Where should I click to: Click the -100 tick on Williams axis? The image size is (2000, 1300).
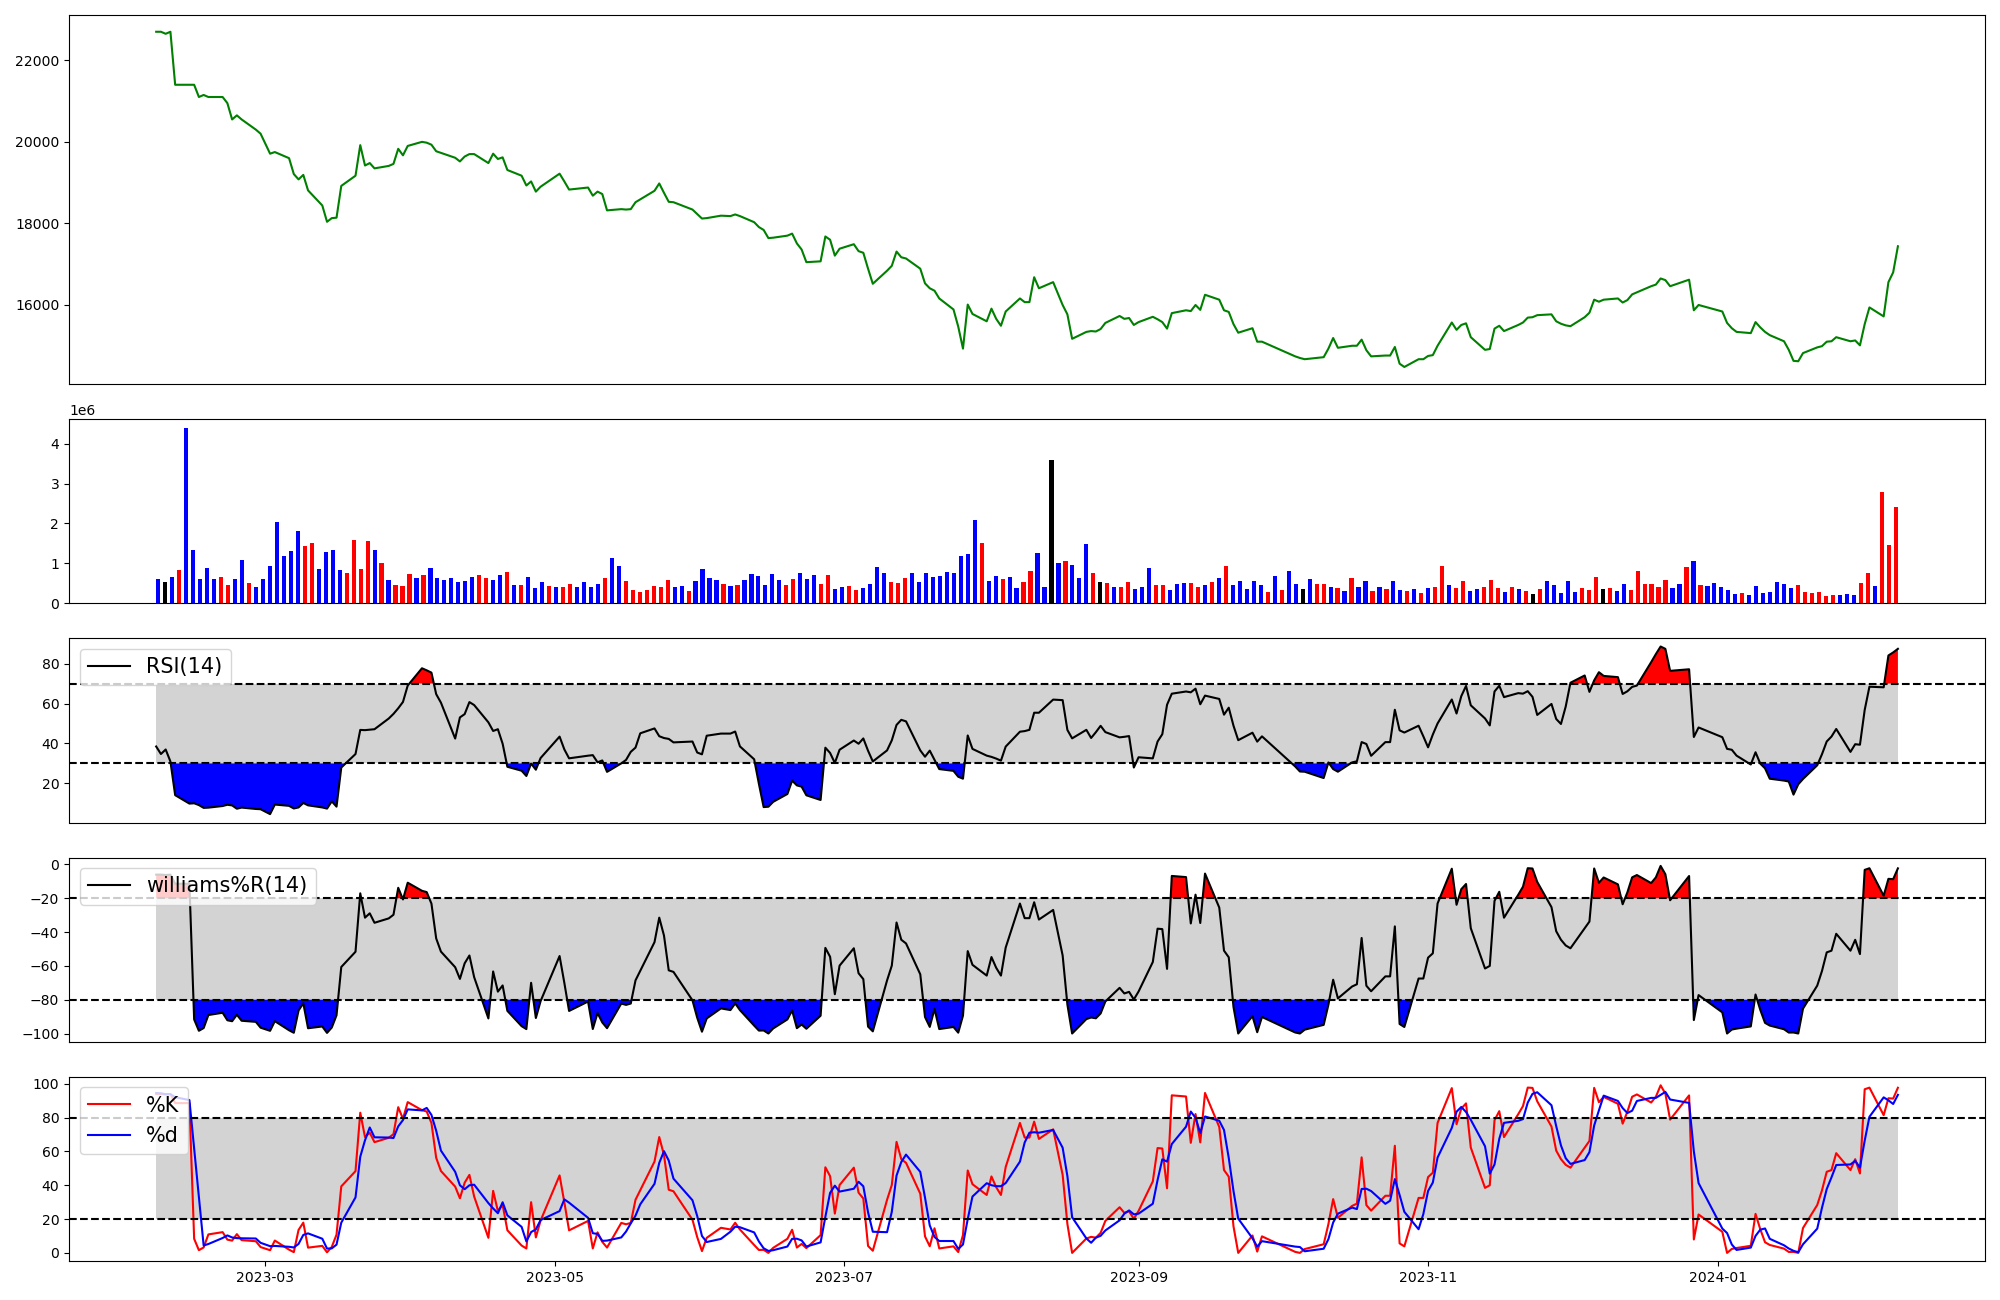(41, 1034)
